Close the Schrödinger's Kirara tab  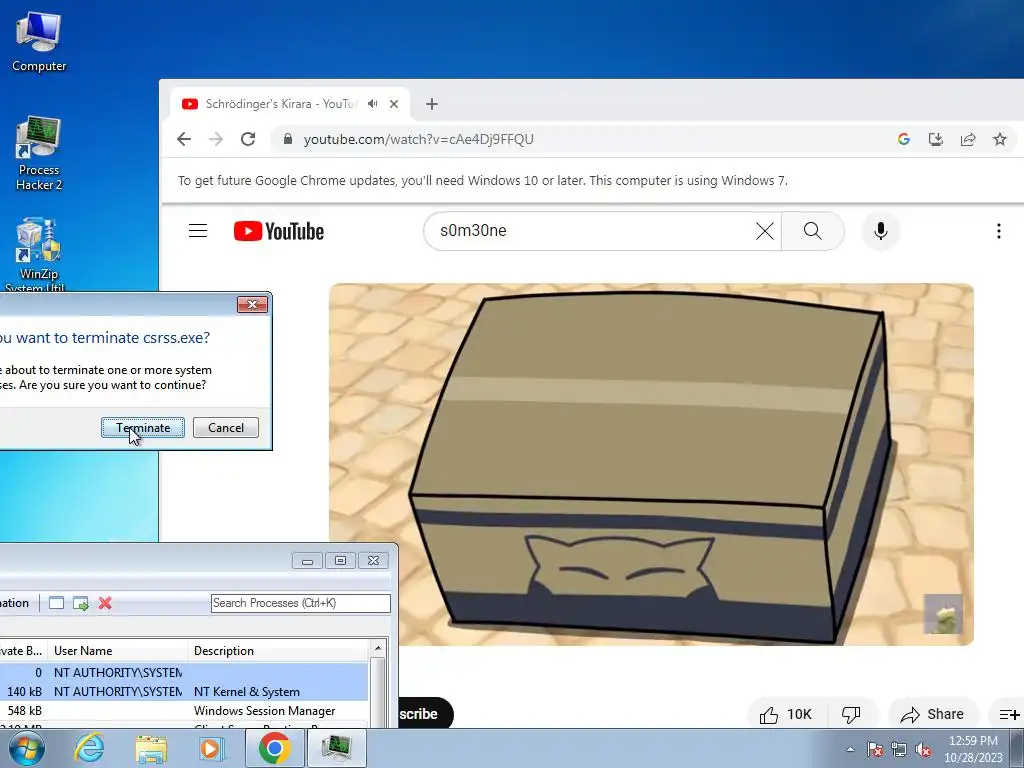coord(394,104)
